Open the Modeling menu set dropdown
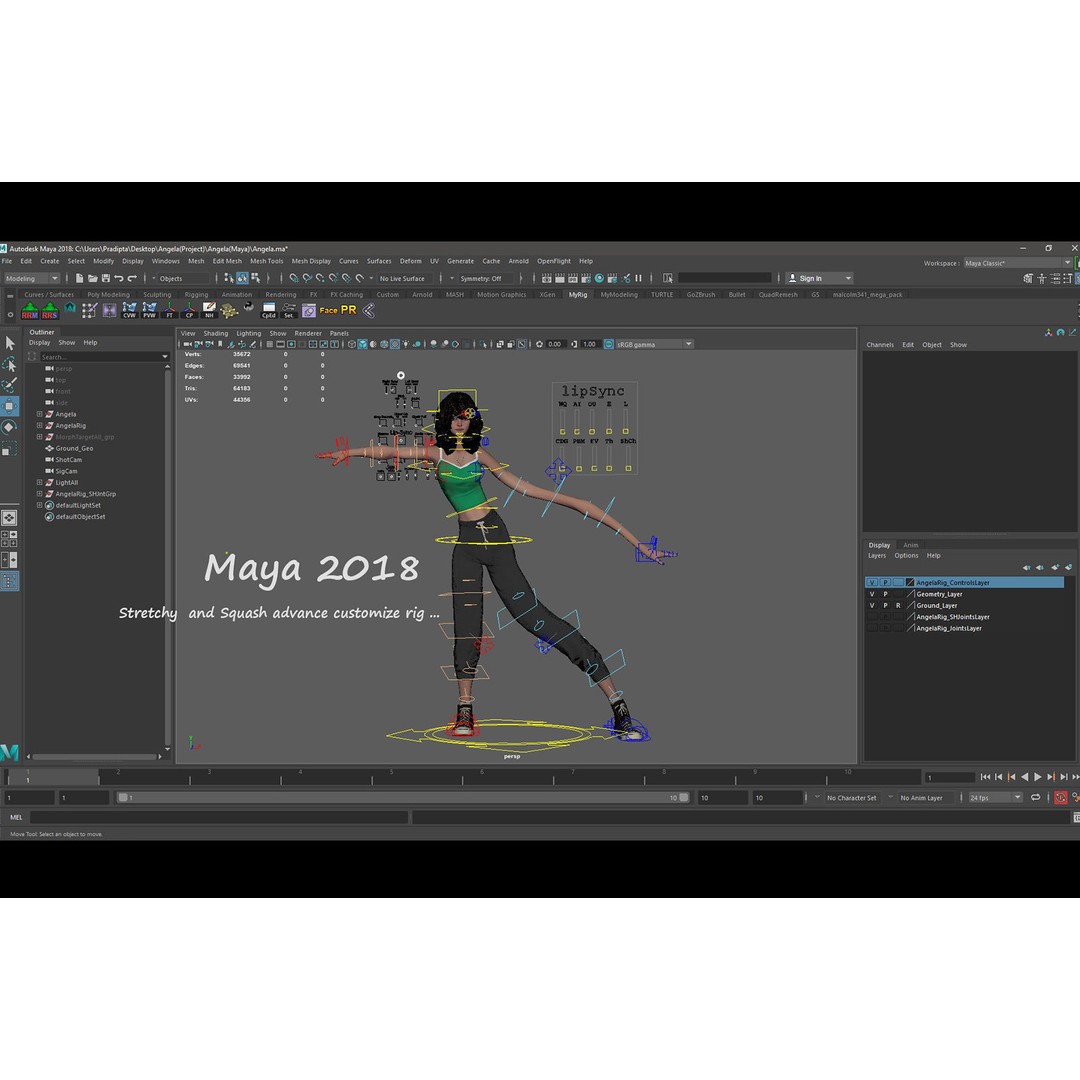 [32, 278]
